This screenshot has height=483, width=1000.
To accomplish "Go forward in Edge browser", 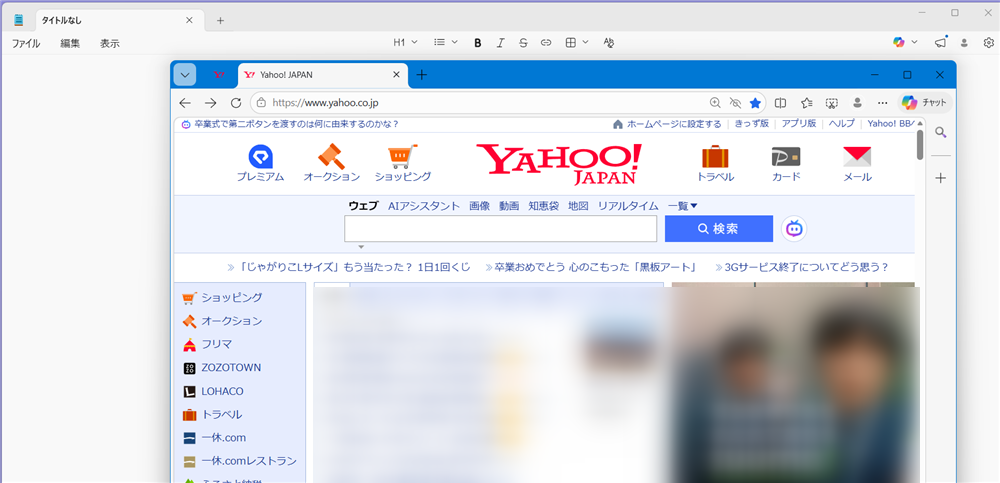I will pos(210,103).
